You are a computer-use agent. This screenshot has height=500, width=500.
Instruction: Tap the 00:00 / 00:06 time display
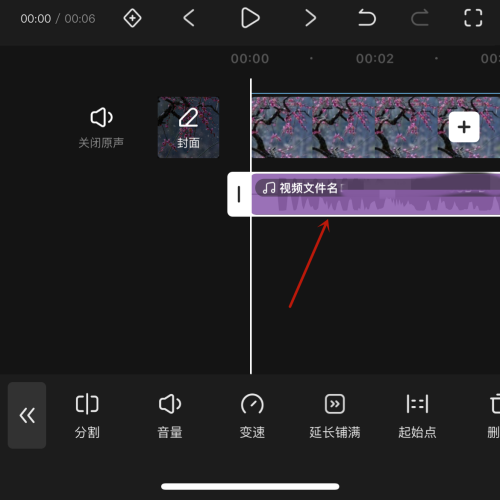click(58, 19)
